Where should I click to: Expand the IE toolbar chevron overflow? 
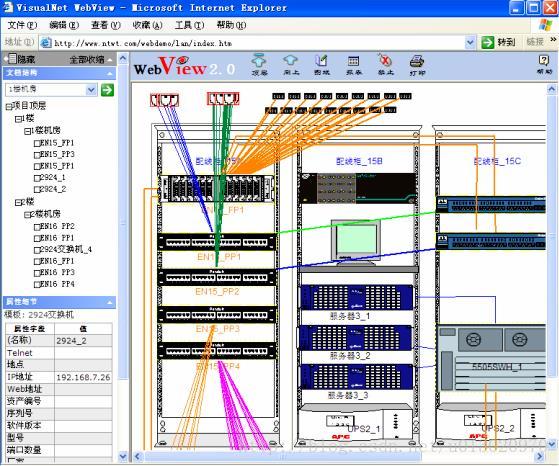(553, 39)
